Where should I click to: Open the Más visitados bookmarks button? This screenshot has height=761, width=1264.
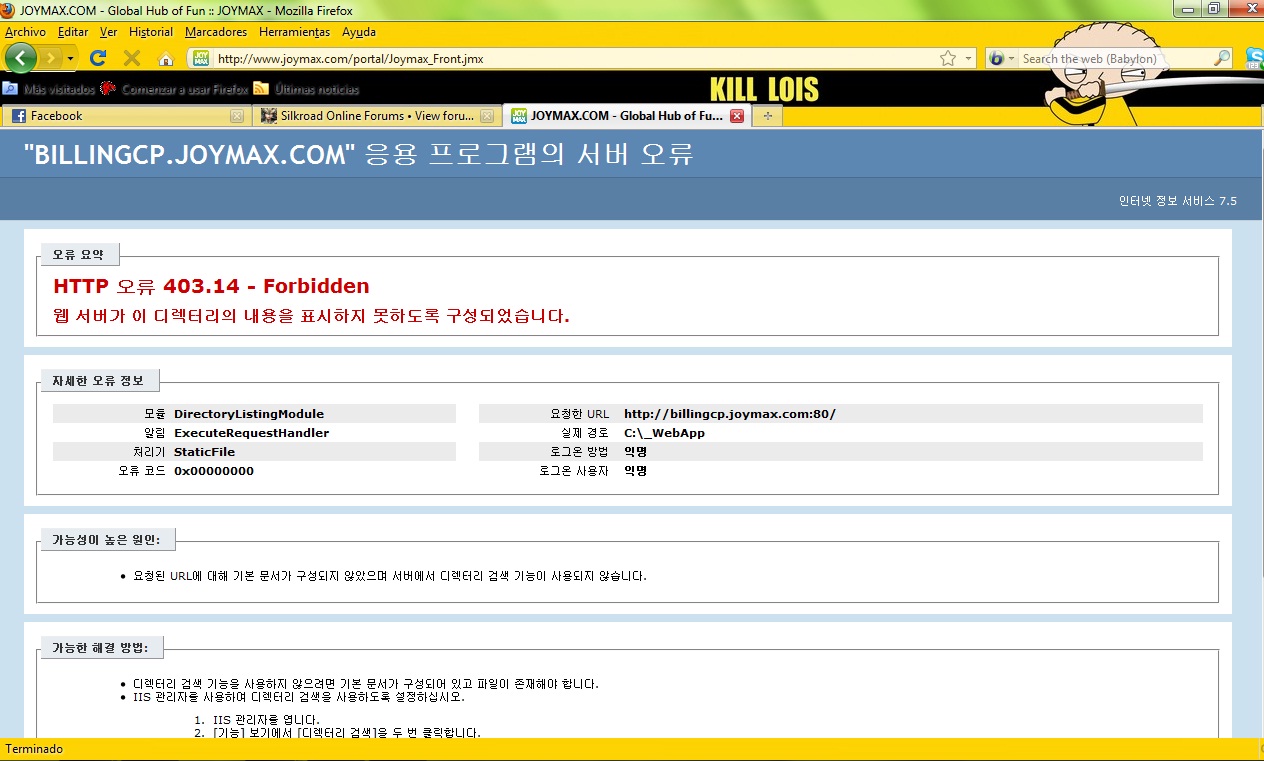point(50,89)
